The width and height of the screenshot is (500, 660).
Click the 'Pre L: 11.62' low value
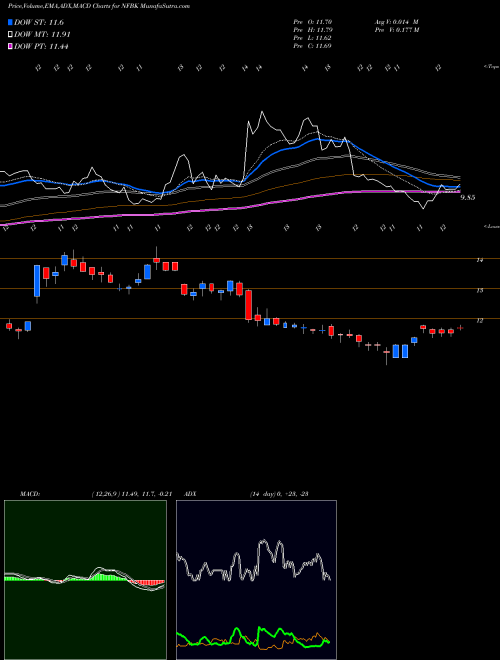313,38
